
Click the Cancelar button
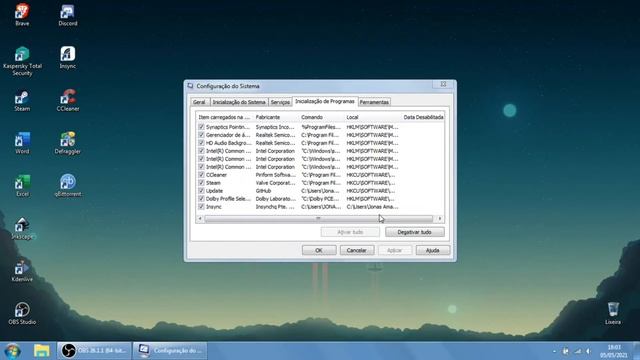pyautogui.click(x=356, y=250)
